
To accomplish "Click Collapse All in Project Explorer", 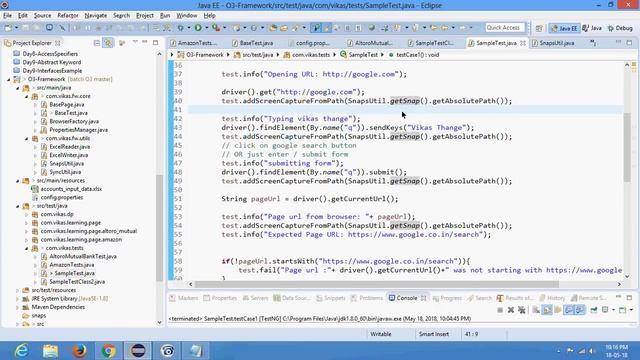I will click(x=97, y=43).
